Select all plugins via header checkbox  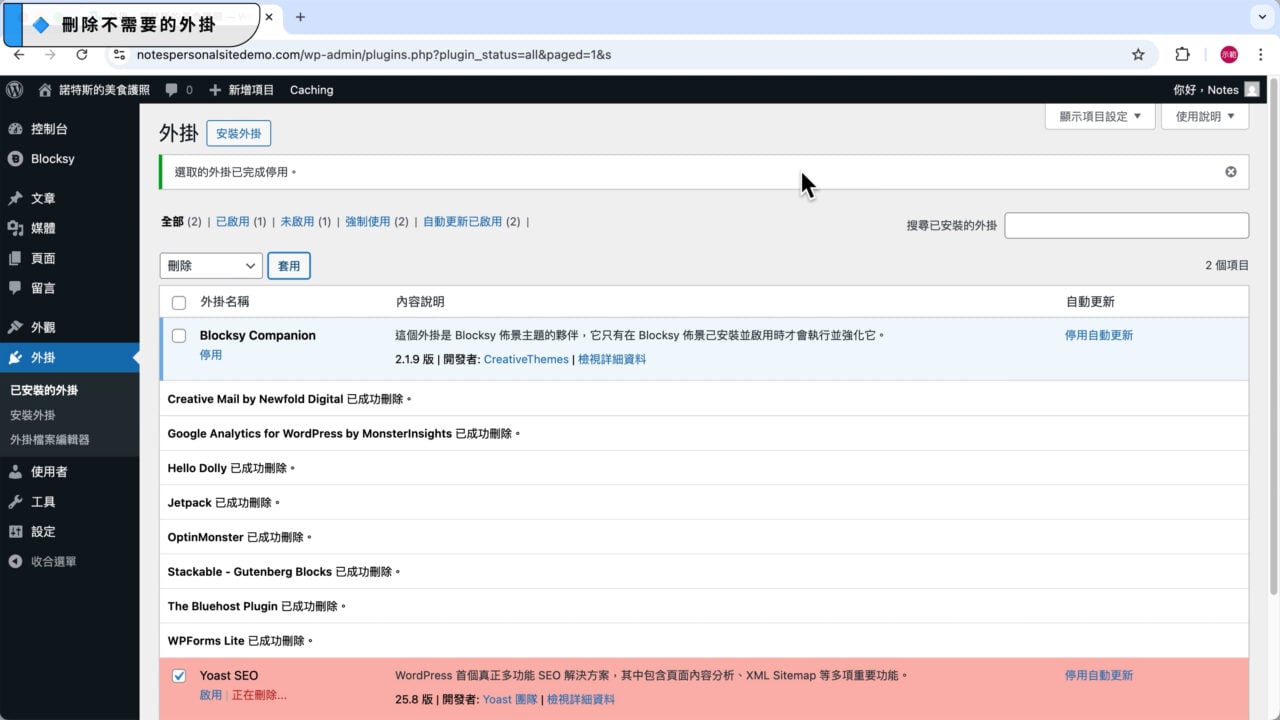point(179,302)
